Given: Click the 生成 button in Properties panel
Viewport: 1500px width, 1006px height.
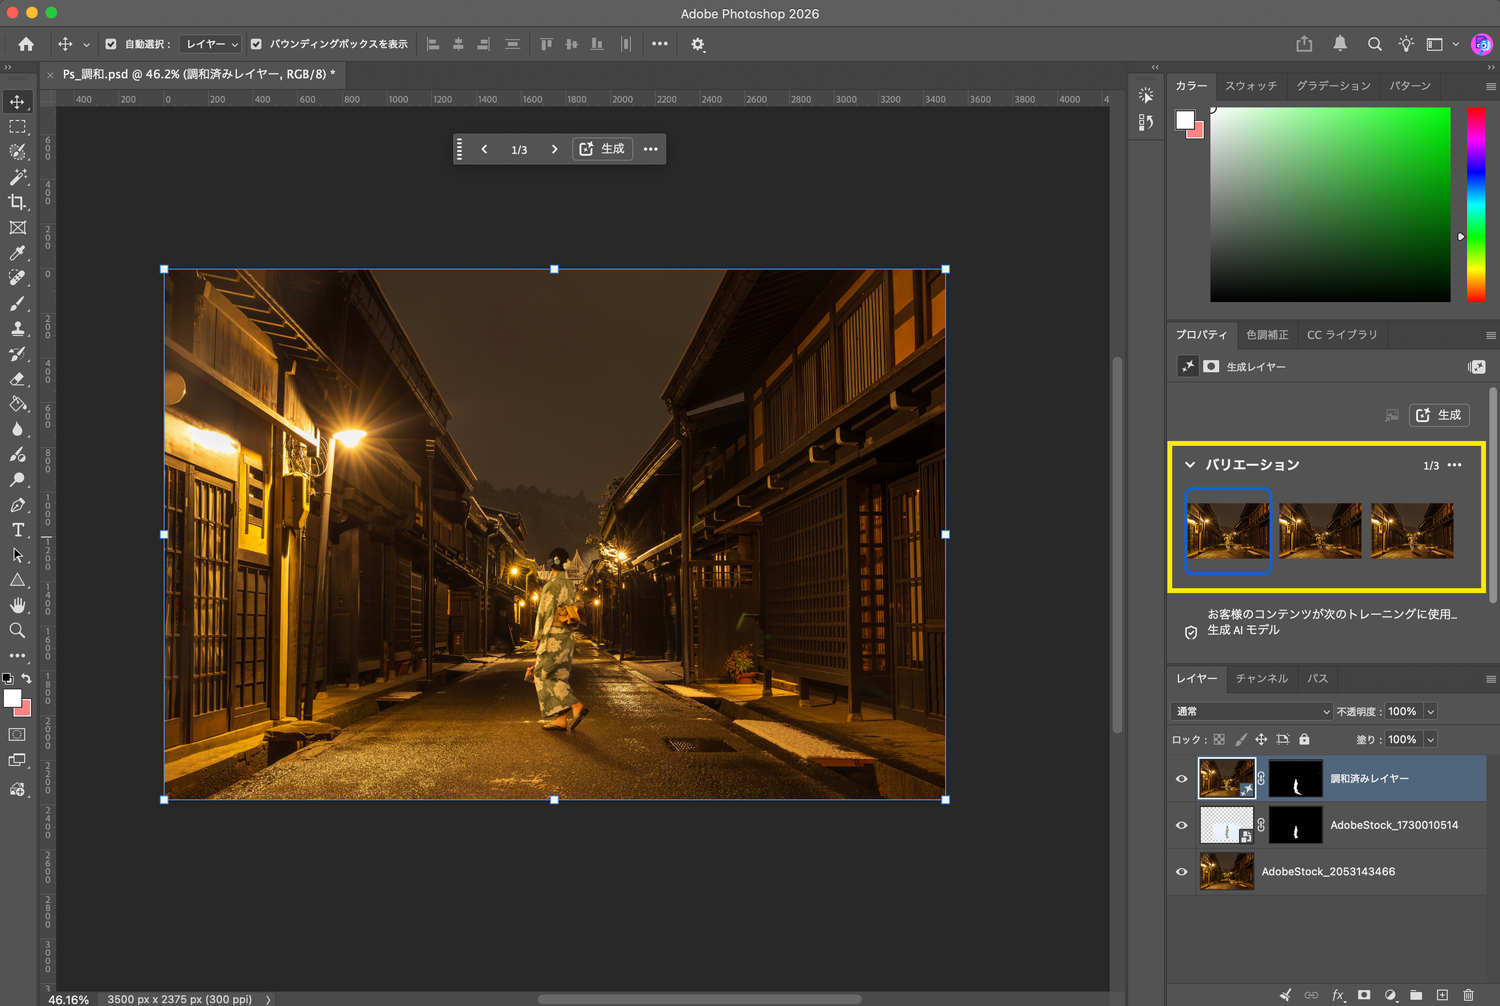Looking at the screenshot, I should (1439, 415).
